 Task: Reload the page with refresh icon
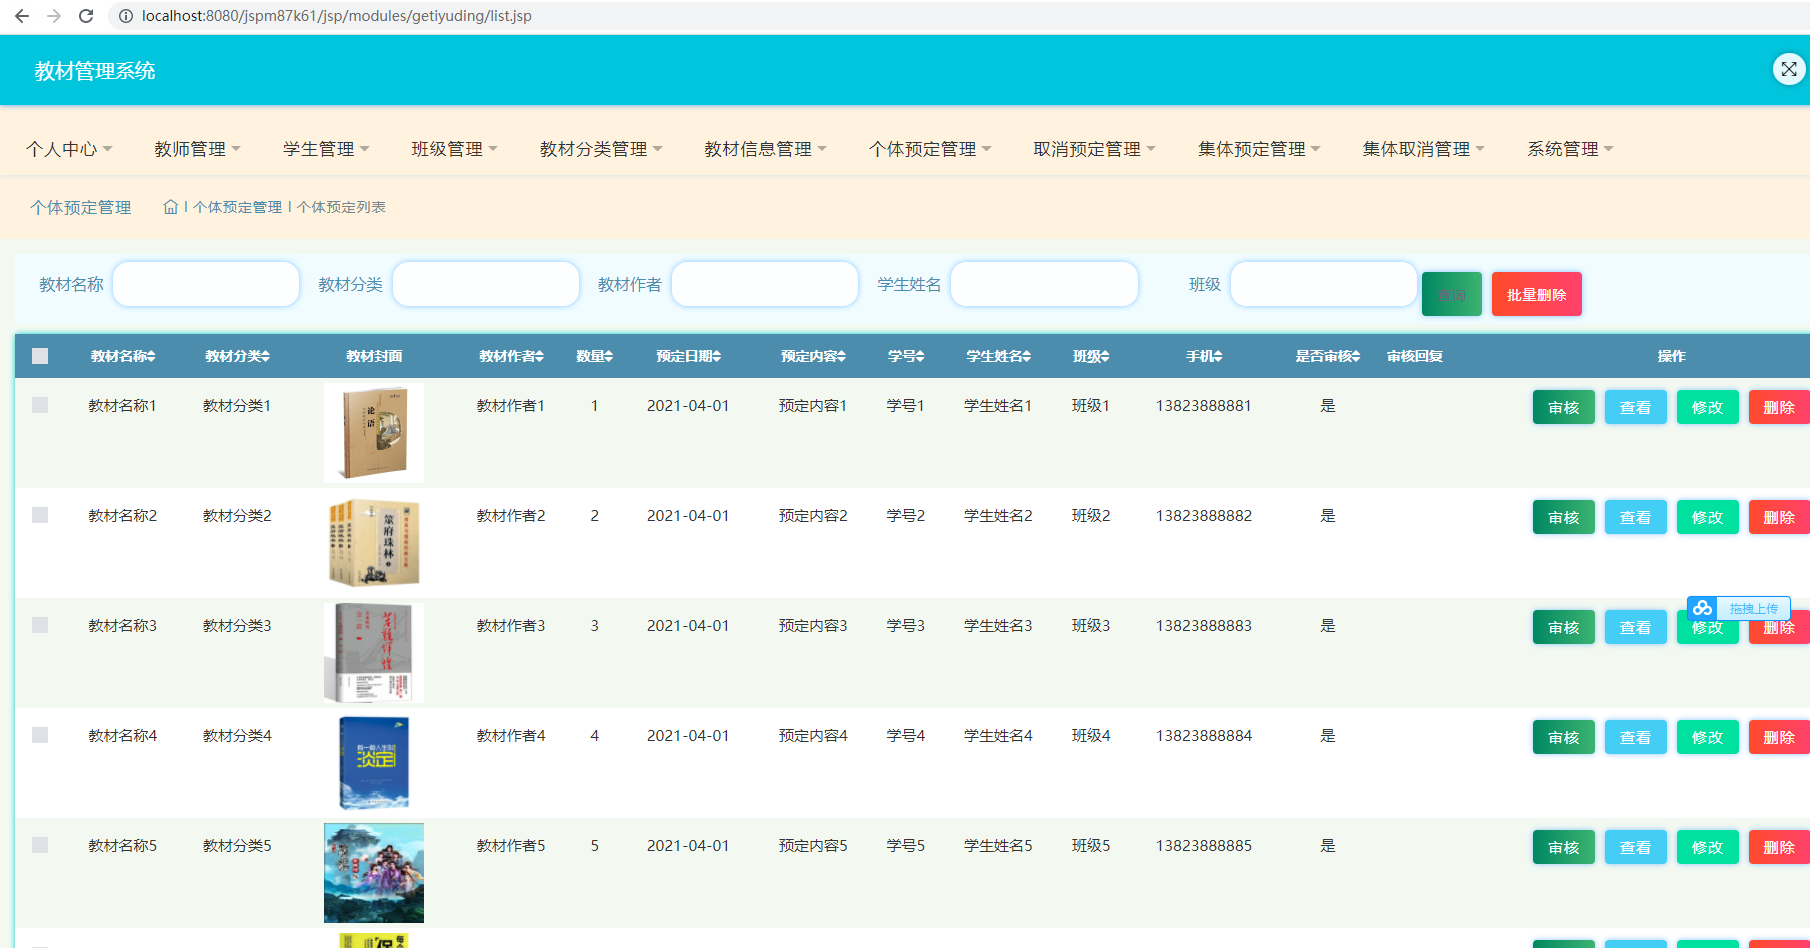click(x=86, y=16)
